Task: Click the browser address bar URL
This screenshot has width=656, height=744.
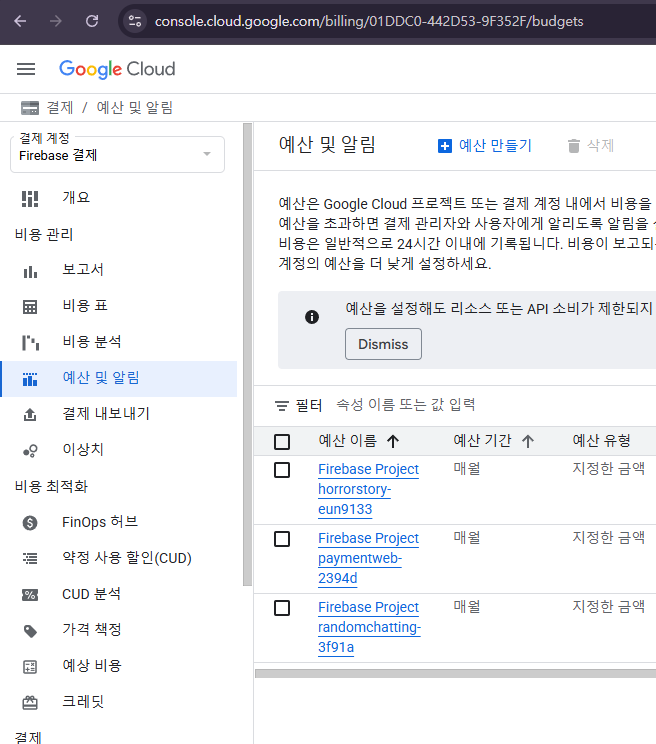Action: click(369, 21)
